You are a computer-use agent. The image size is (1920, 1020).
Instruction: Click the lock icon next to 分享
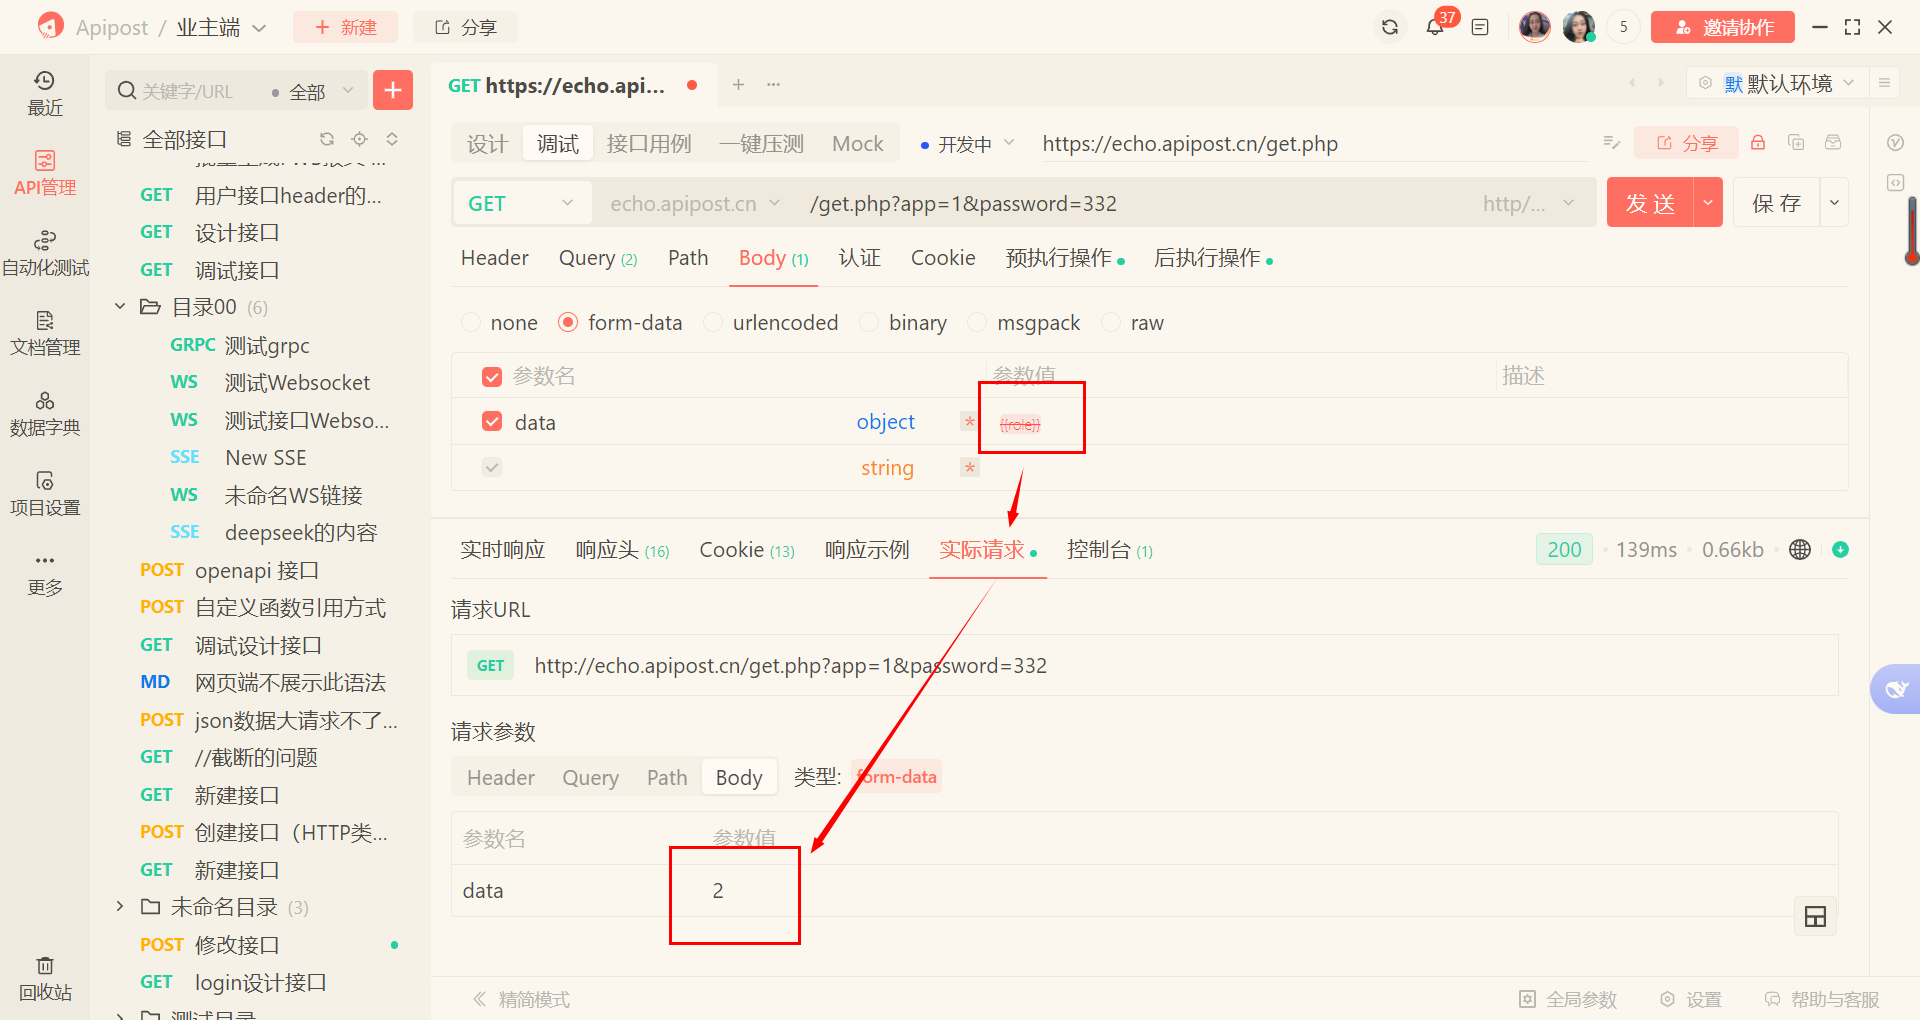(x=1758, y=143)
